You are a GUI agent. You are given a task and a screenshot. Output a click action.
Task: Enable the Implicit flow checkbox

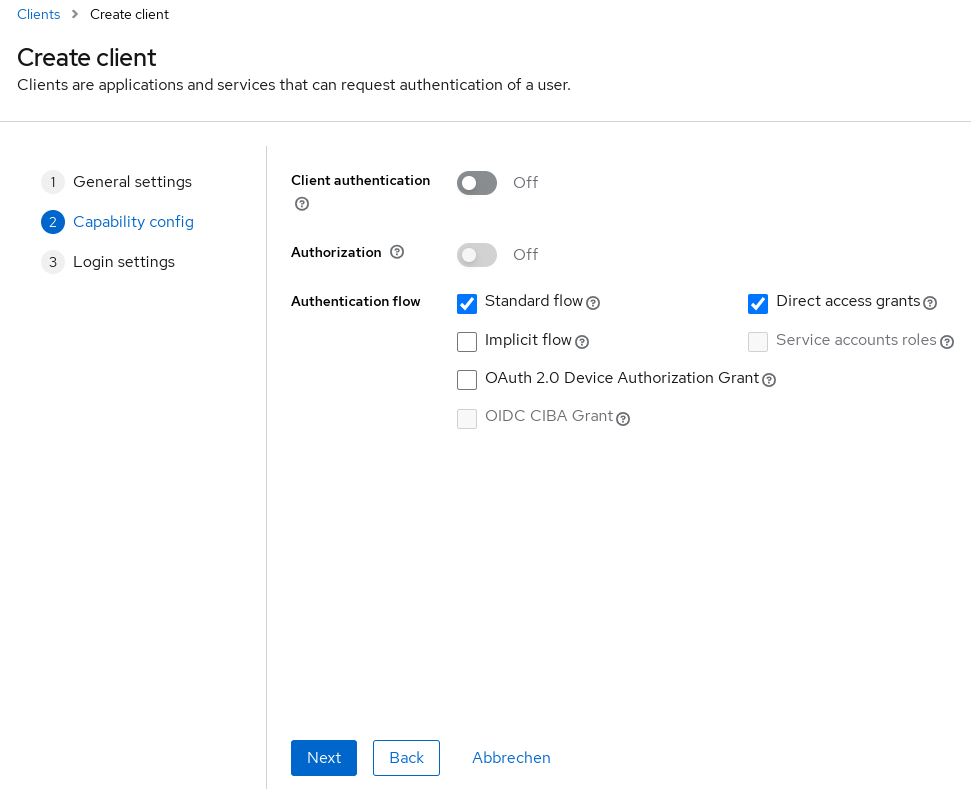click(467, 342)
